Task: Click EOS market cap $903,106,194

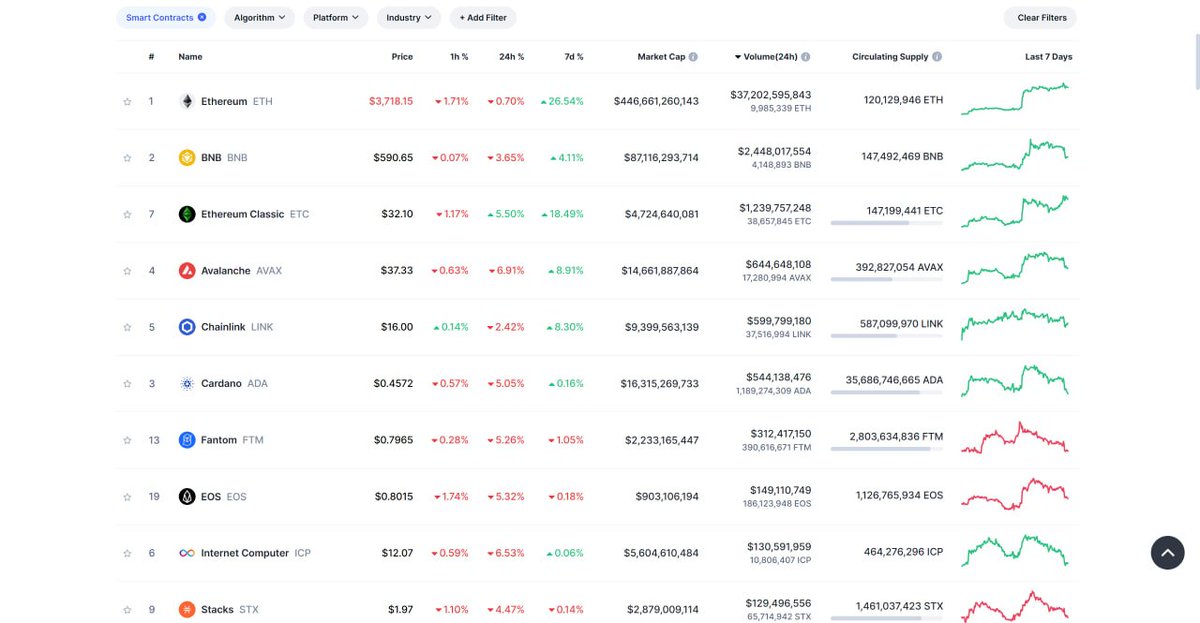Action: (x=667, y=497)
